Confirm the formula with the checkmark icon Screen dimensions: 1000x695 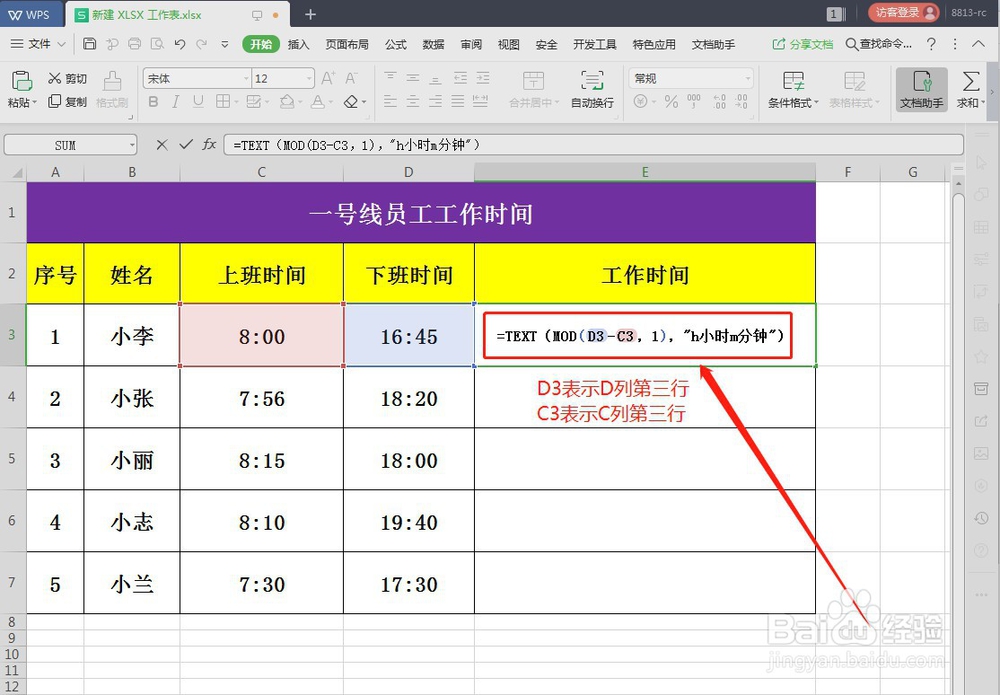(186, 145)
